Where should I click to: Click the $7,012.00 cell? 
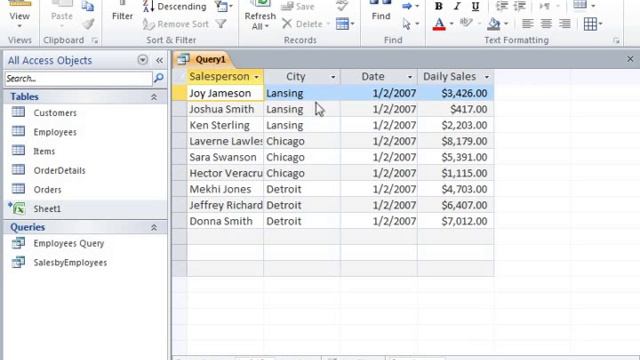pyautogui.click(x=456, y=221)
